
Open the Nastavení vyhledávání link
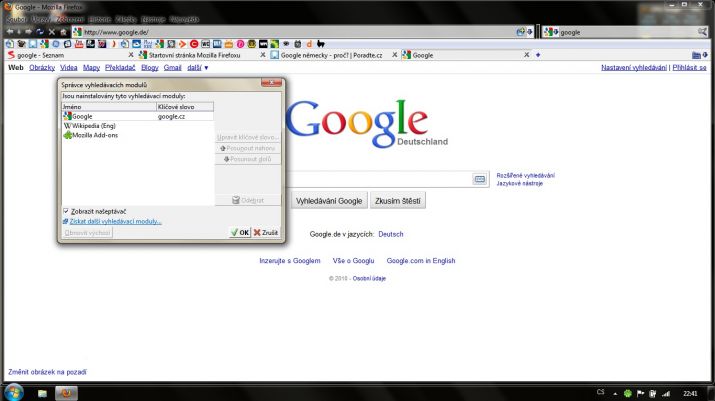pyautogui.click(x=634, y=68)
